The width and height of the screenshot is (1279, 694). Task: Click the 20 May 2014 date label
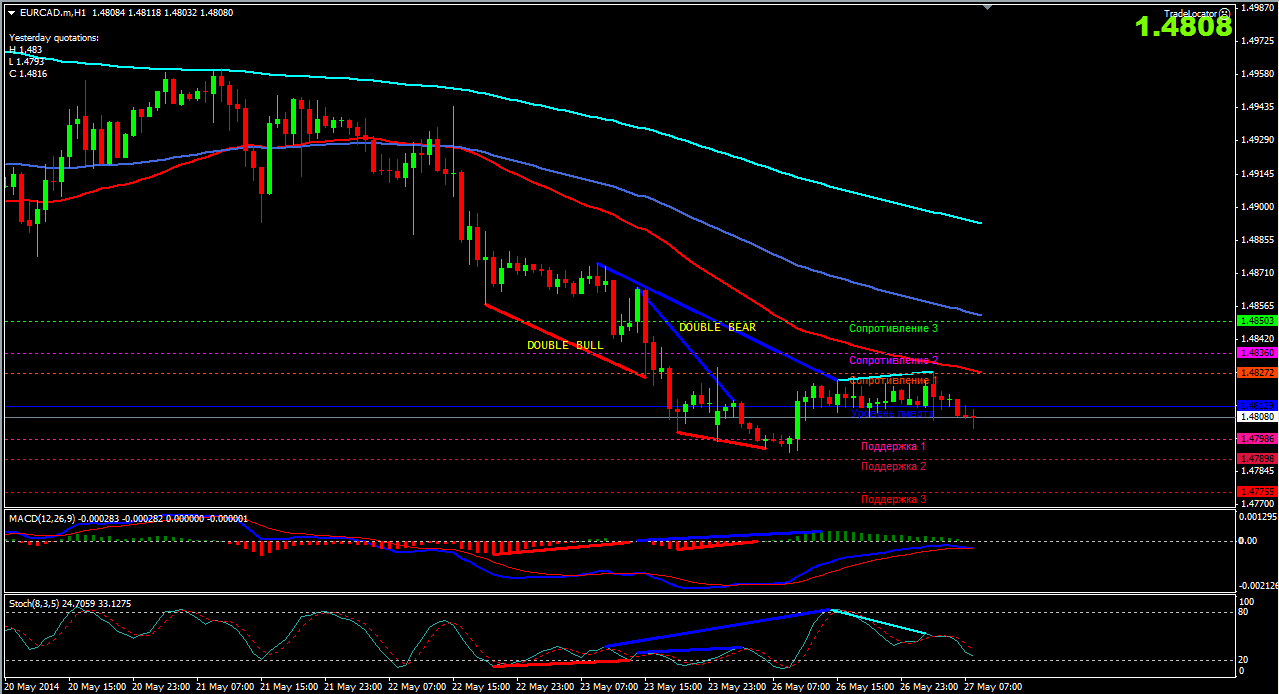[33, 687]
